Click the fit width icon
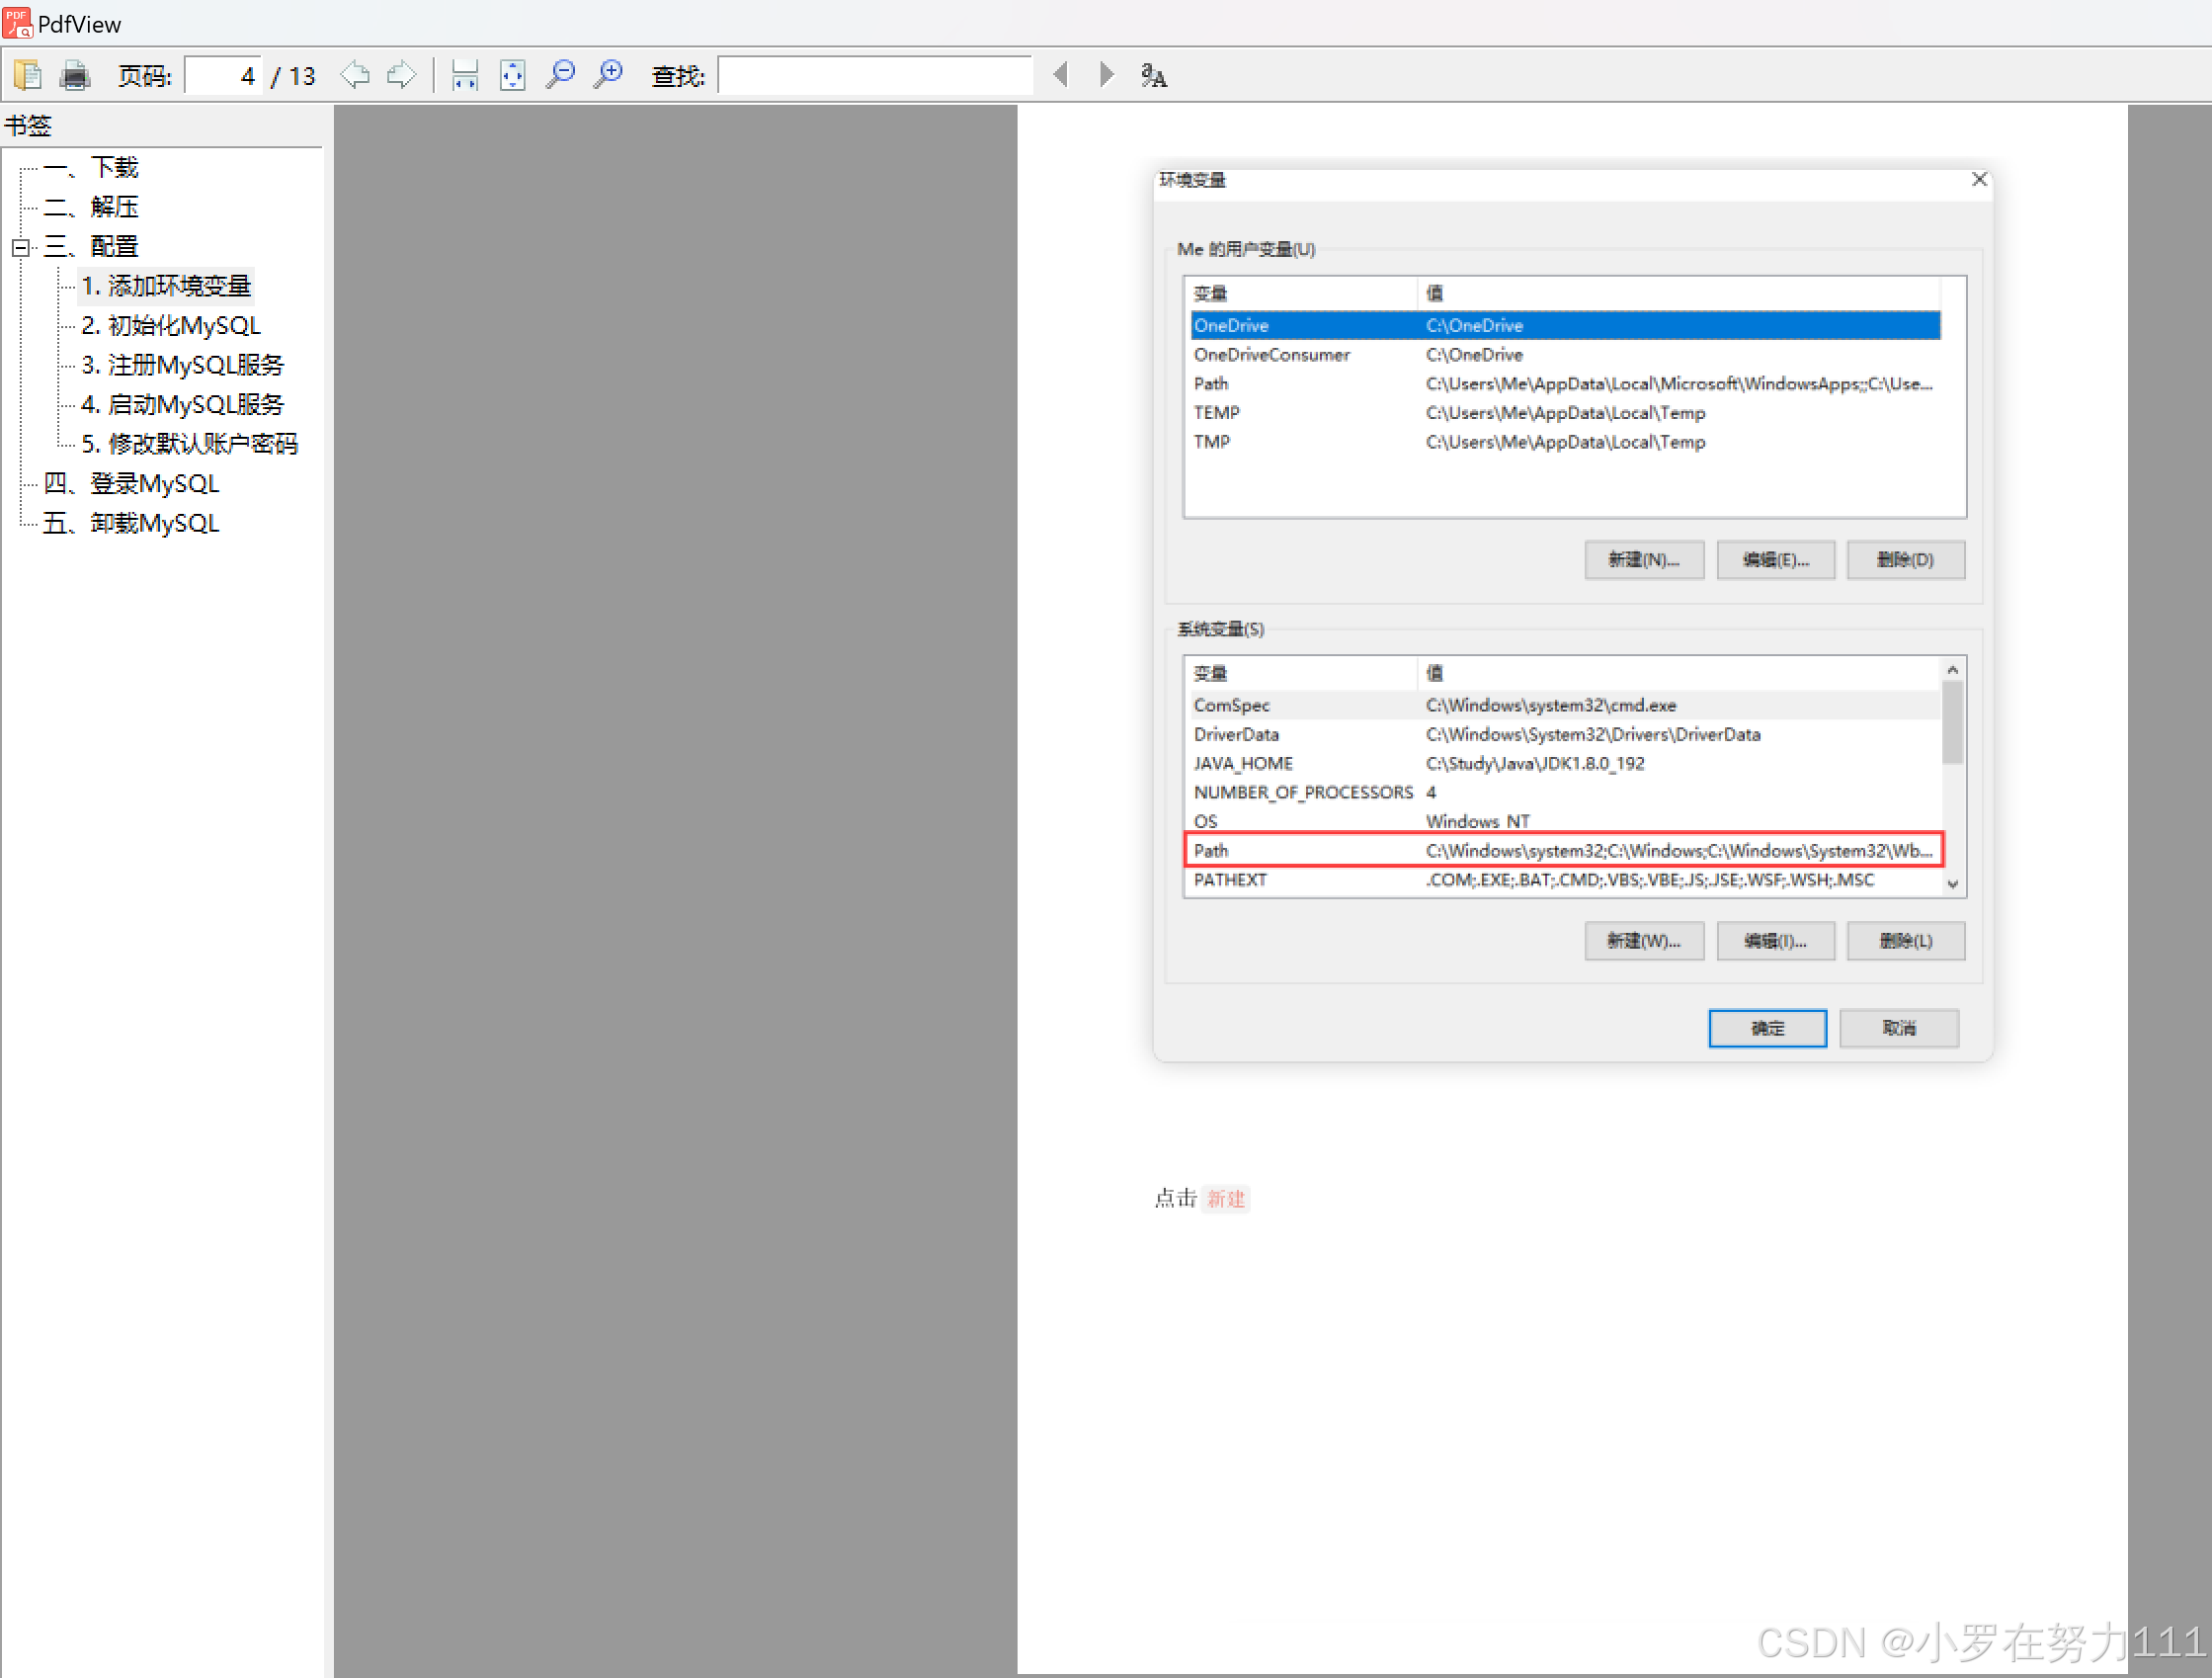This screenshot has width=2212, height=1678. pyautogui.click(x=465, y=75)
